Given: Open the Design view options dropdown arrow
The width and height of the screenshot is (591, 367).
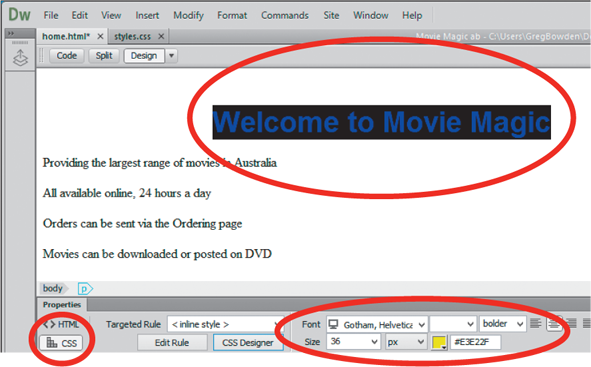Looking at the screenshot, I should pyautogui.click(x=171, y=56).
